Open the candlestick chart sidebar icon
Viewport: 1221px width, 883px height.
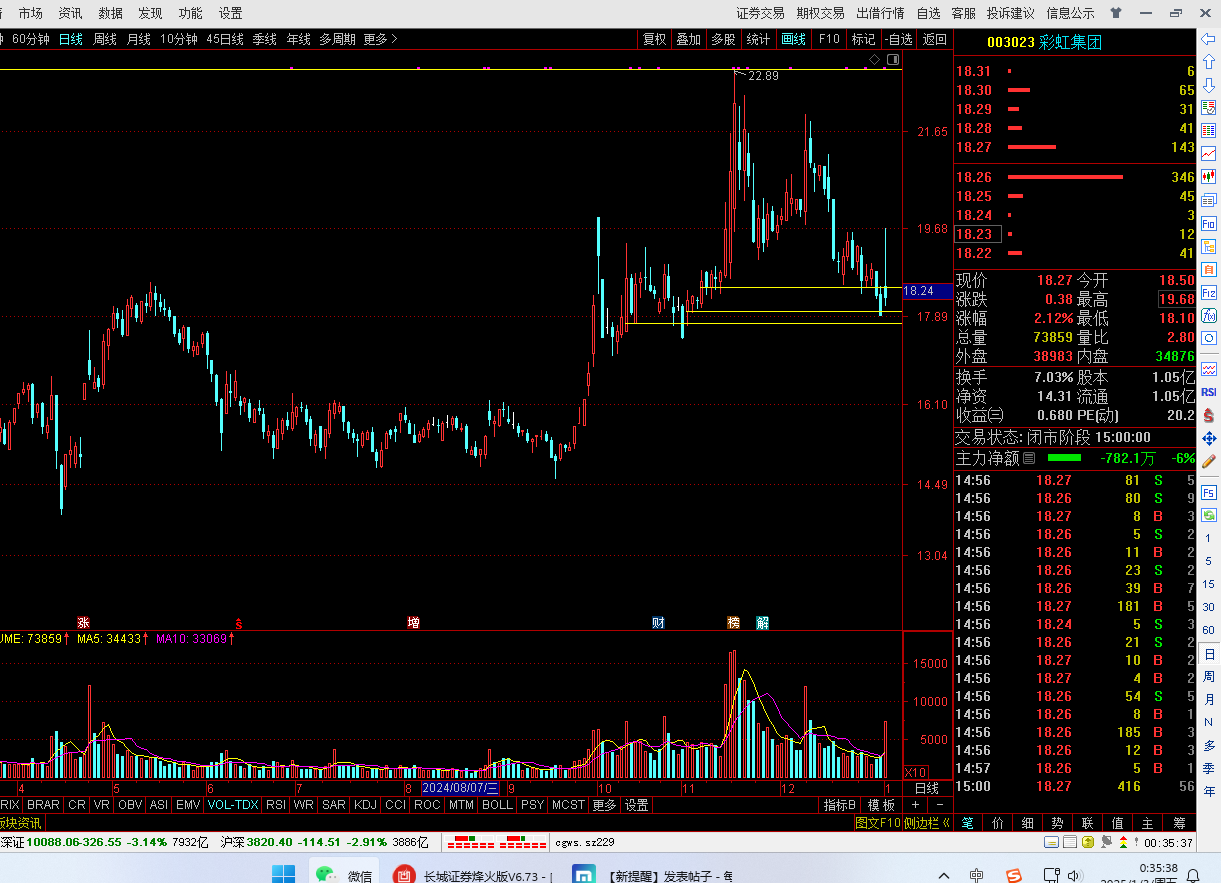point(1209,177)
